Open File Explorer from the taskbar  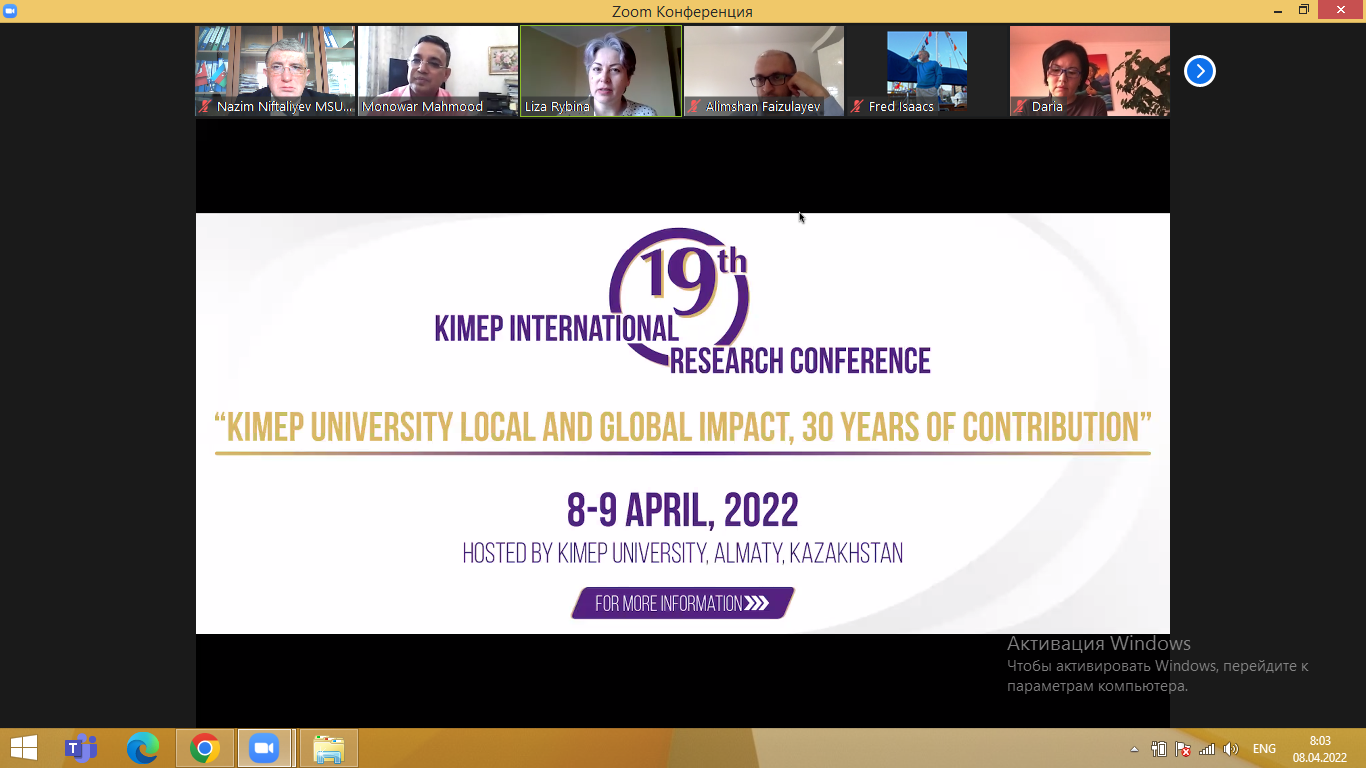coord(328,748)
